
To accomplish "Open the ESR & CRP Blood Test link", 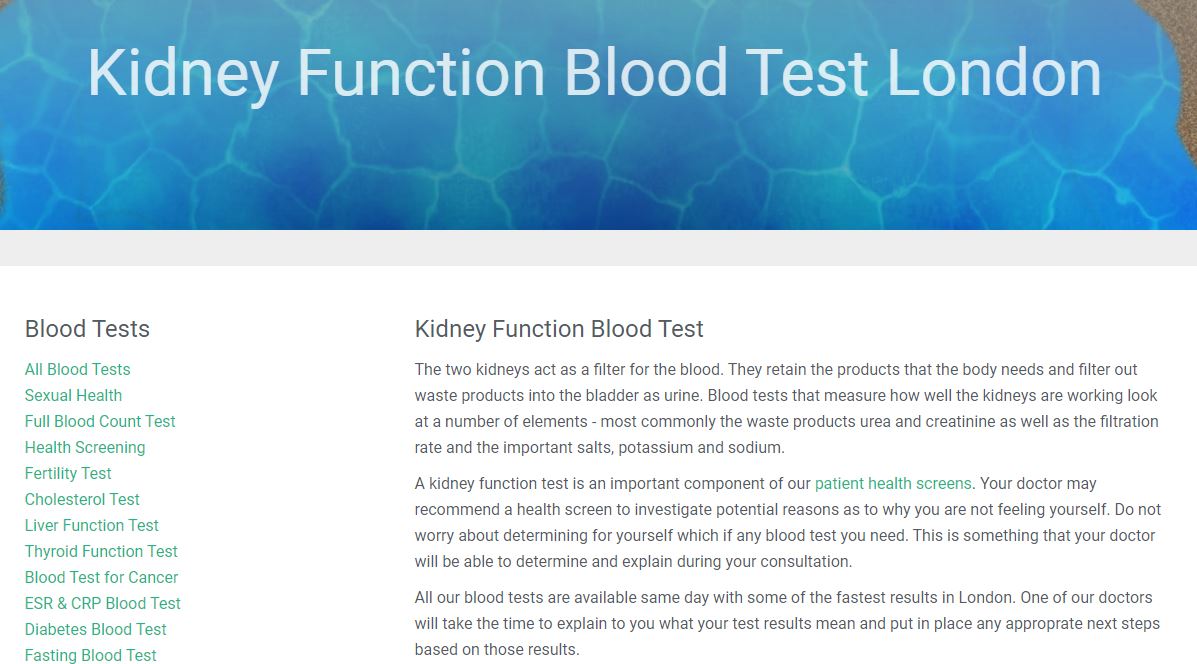I will coord(102,603).
